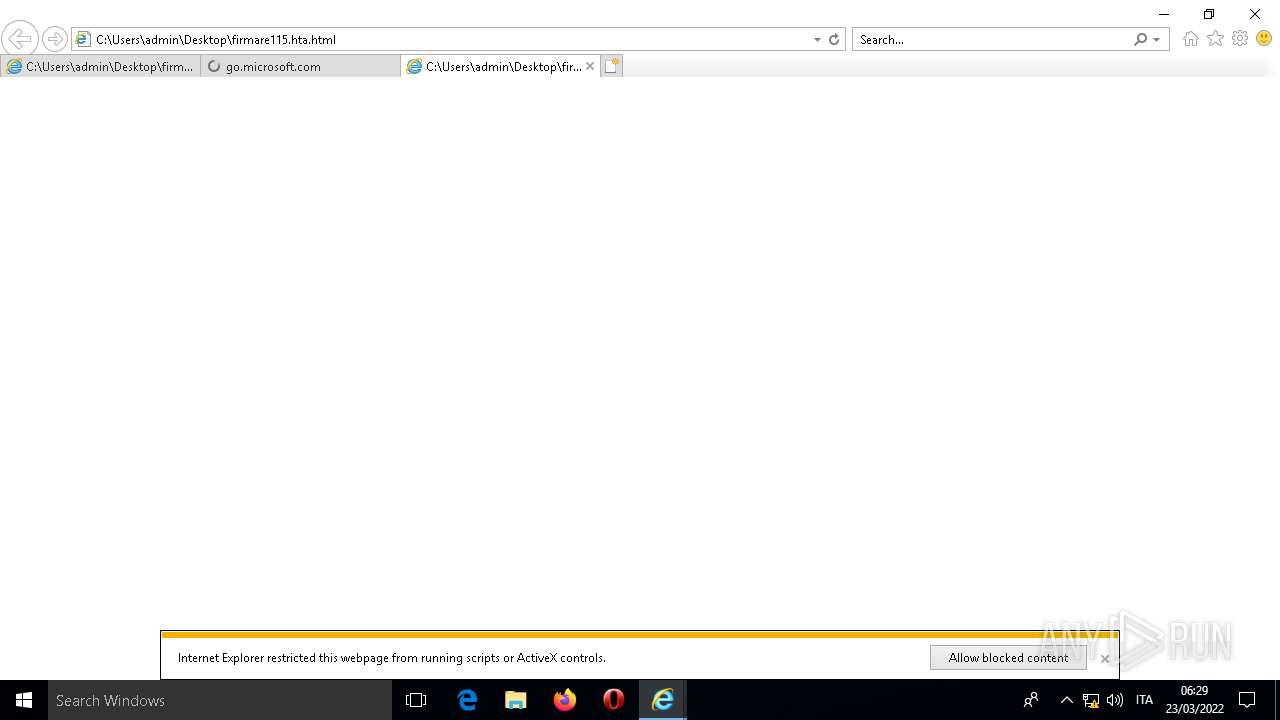Click the page icon in address bar
The height and width of the screenshot is (720, 1280).
(84, 39)
